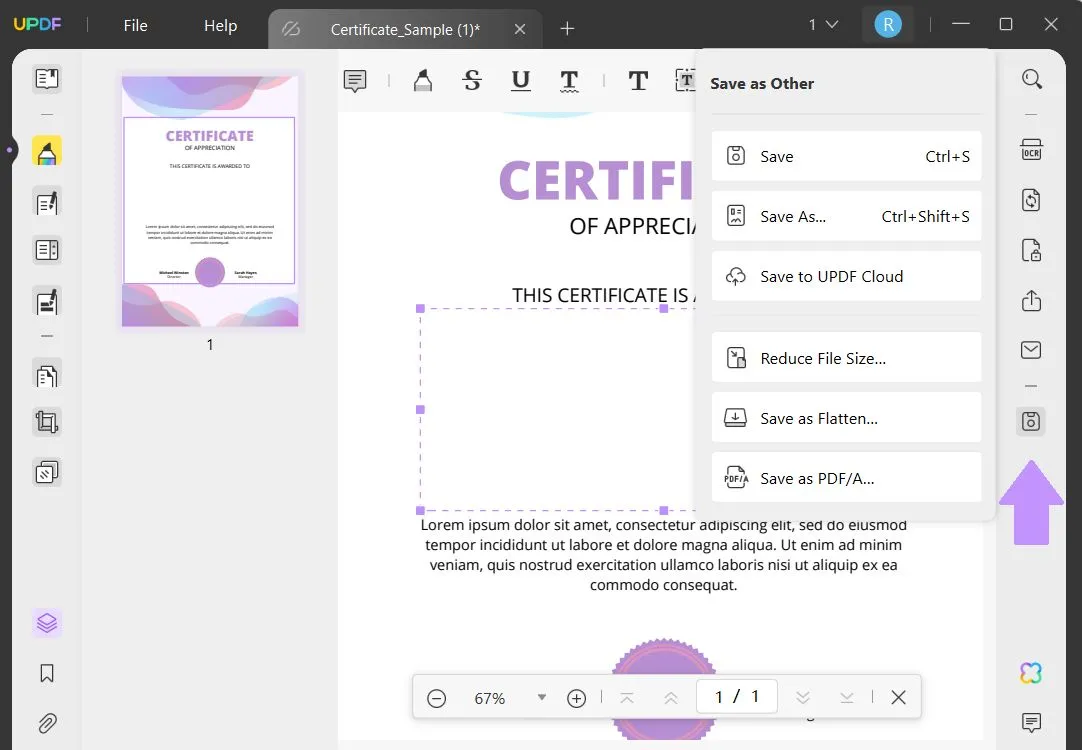Click the OF APPRECIATION subtitle text
The width and height of the screenshot is (1082, 750).
tap(633, 226)
